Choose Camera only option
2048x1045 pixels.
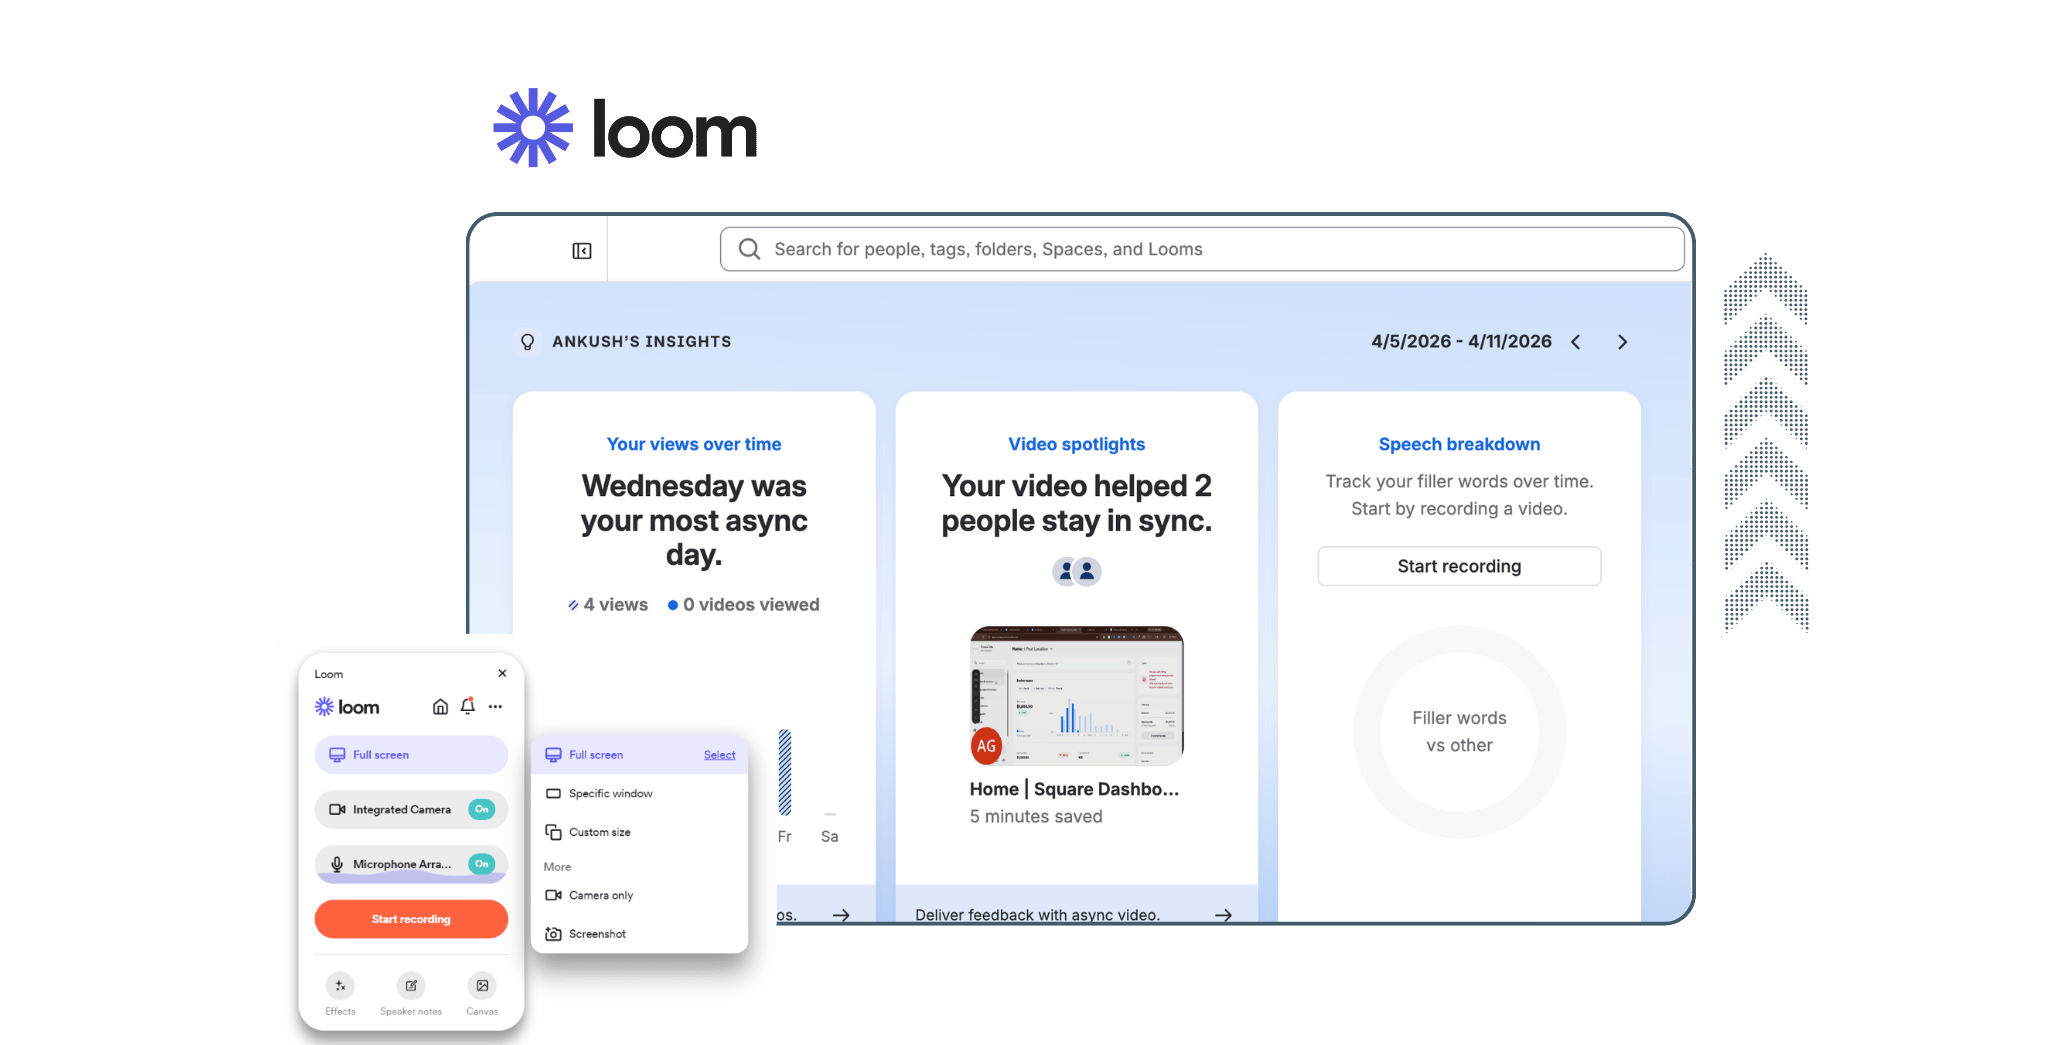pos(640,895)
